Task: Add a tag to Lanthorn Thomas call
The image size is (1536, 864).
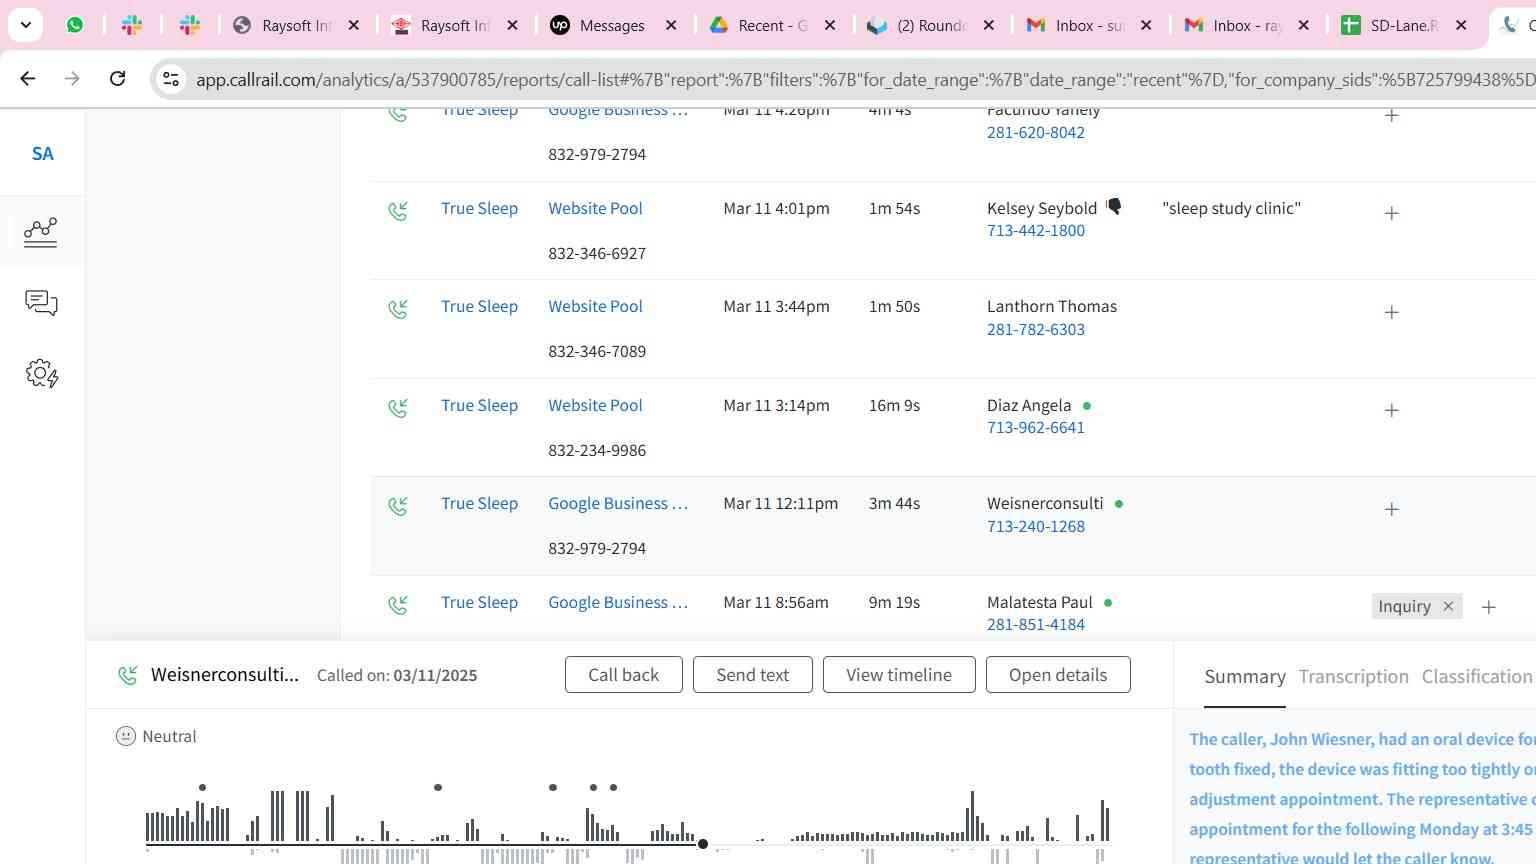Action: (x=1391, y=312)
